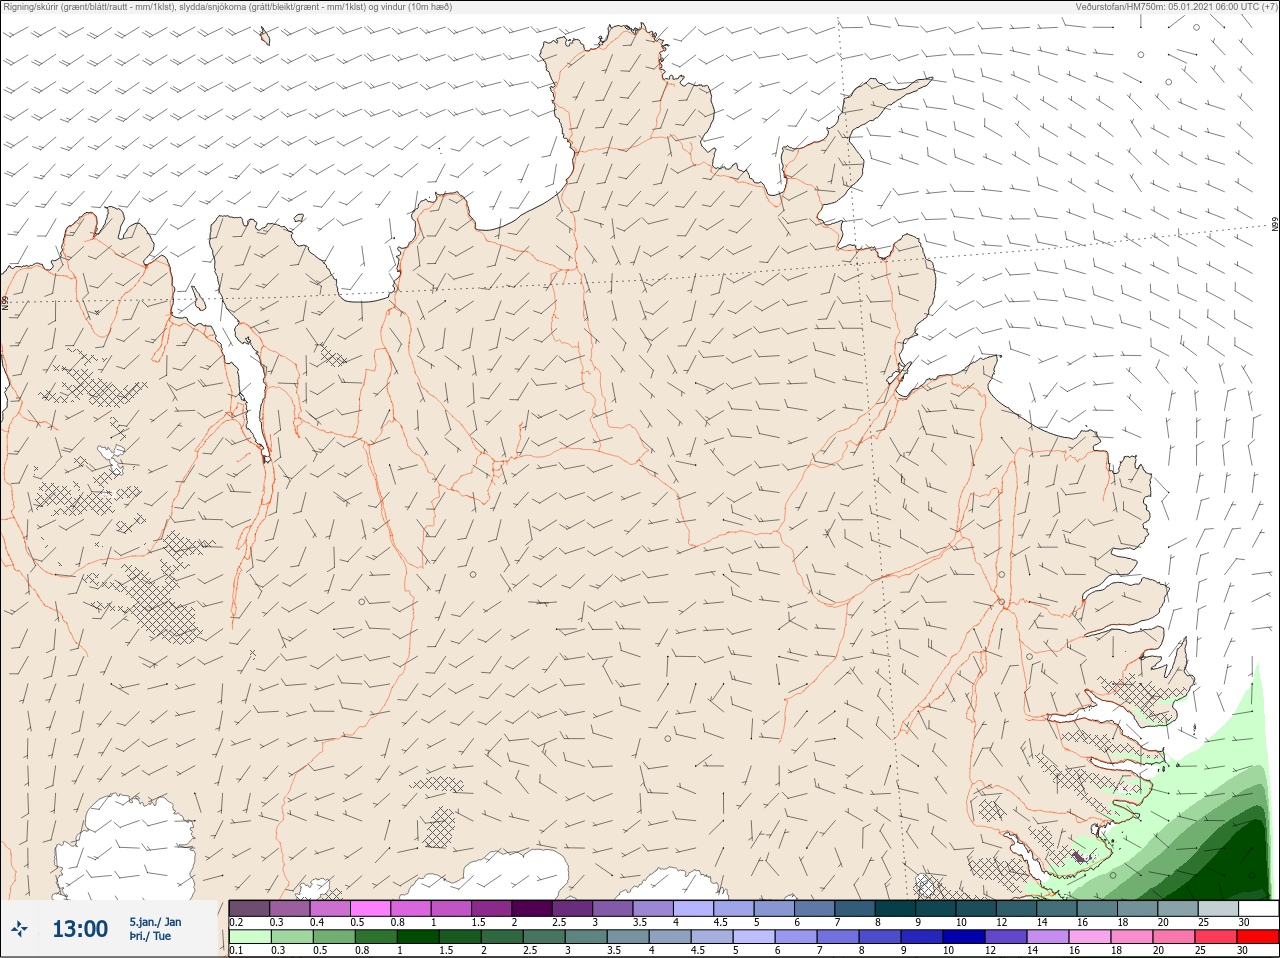Select upper-row white swatch labelled 30

(1258, 908)
